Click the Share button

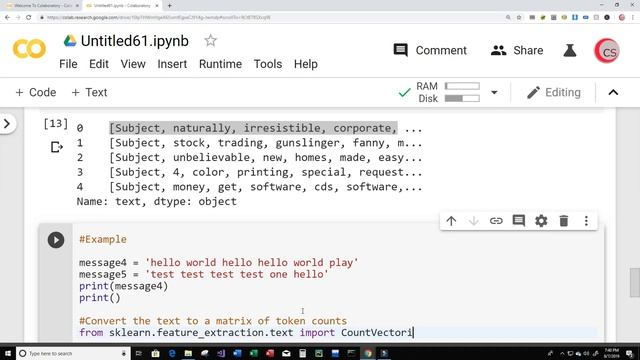pos(517,50)
